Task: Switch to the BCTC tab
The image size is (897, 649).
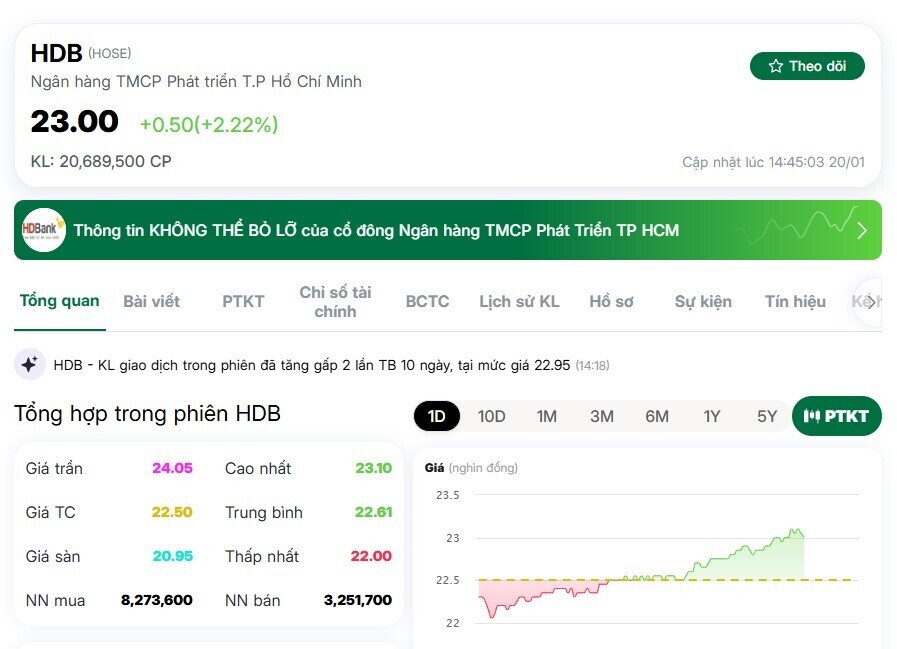Action: [427, 301]
